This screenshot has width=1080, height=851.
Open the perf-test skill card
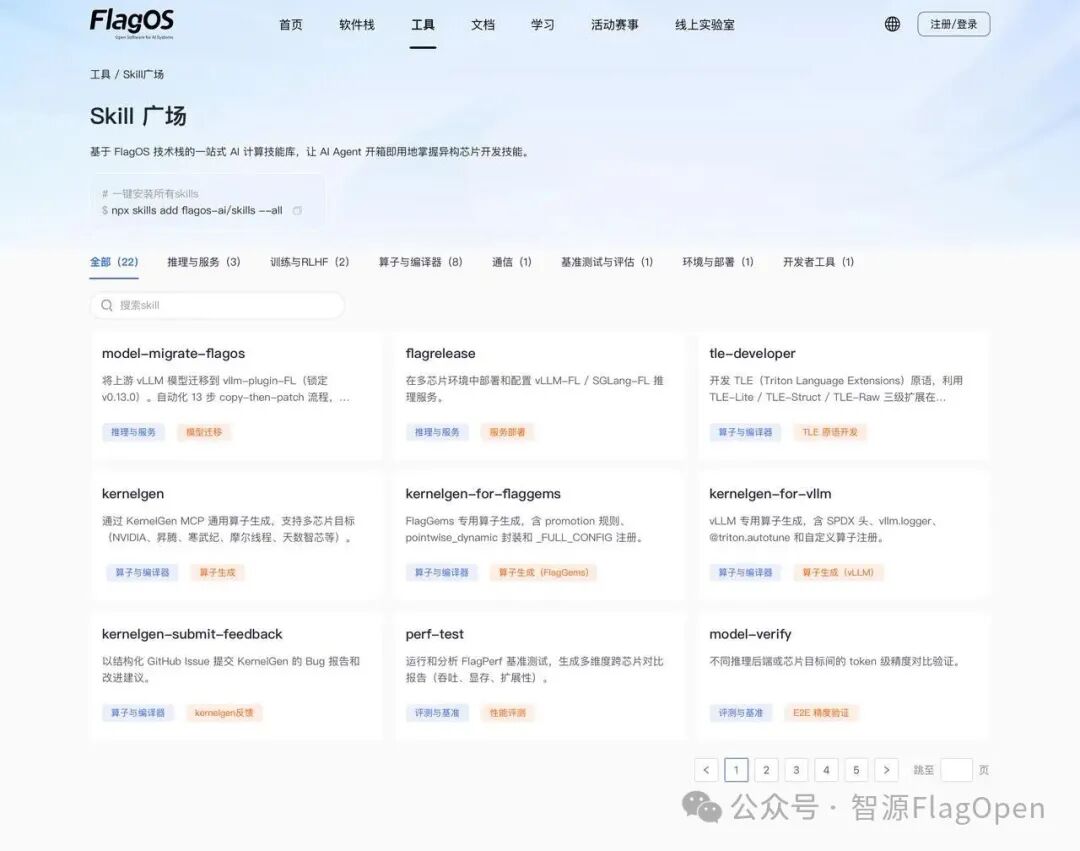point(540,677)
